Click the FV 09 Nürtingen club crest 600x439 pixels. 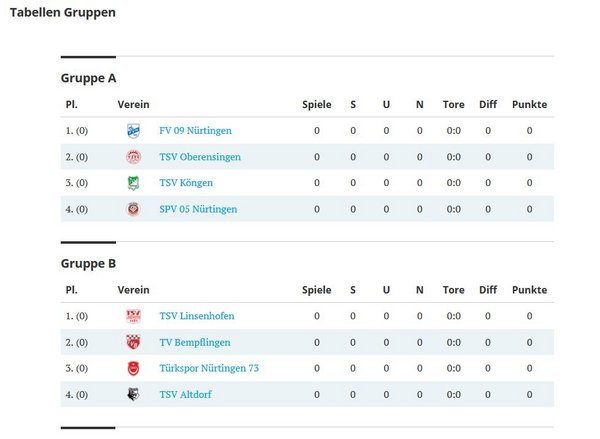click(133, 131)
